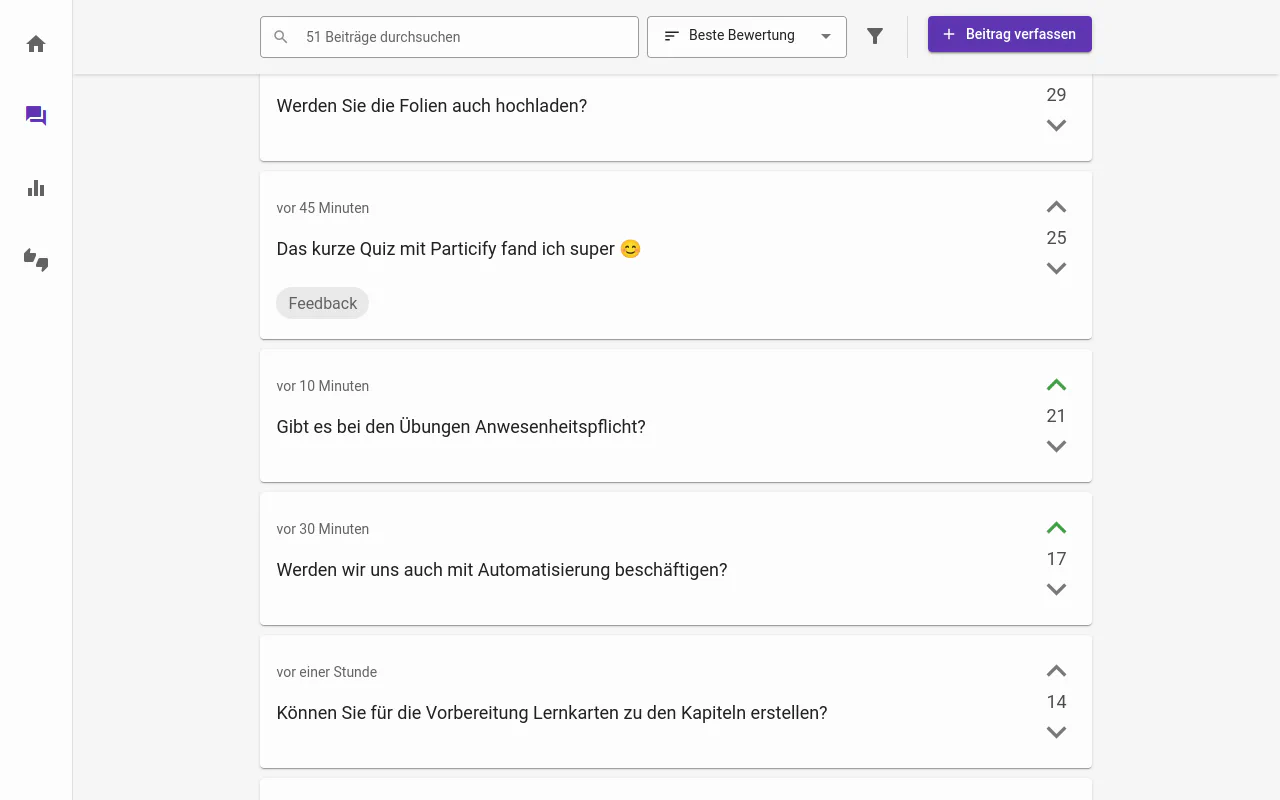1280x800 pixels.
Task: Open the Beste Bewertung sort dropdown
Action: click(x=746, y=36)
